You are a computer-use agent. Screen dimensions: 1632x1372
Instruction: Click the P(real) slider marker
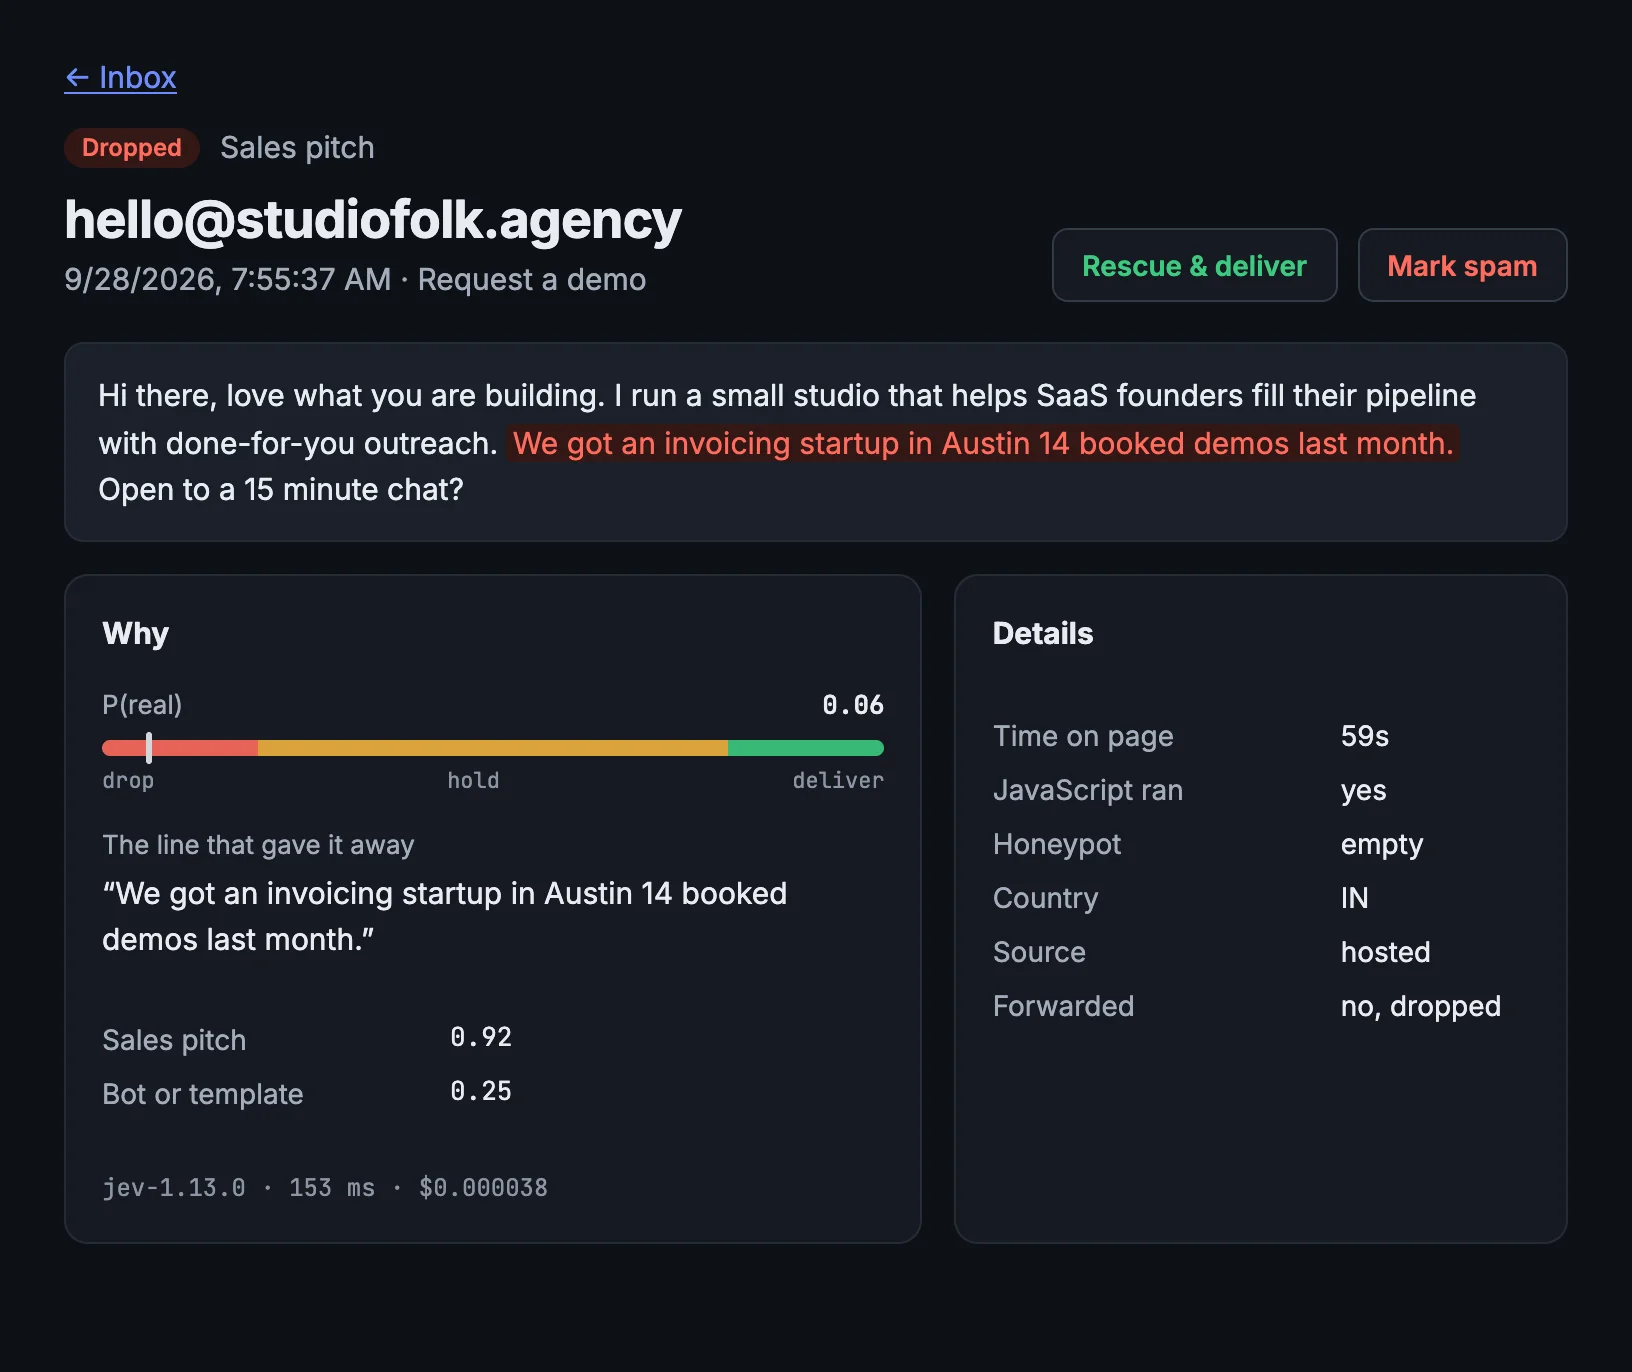[149, 748]
